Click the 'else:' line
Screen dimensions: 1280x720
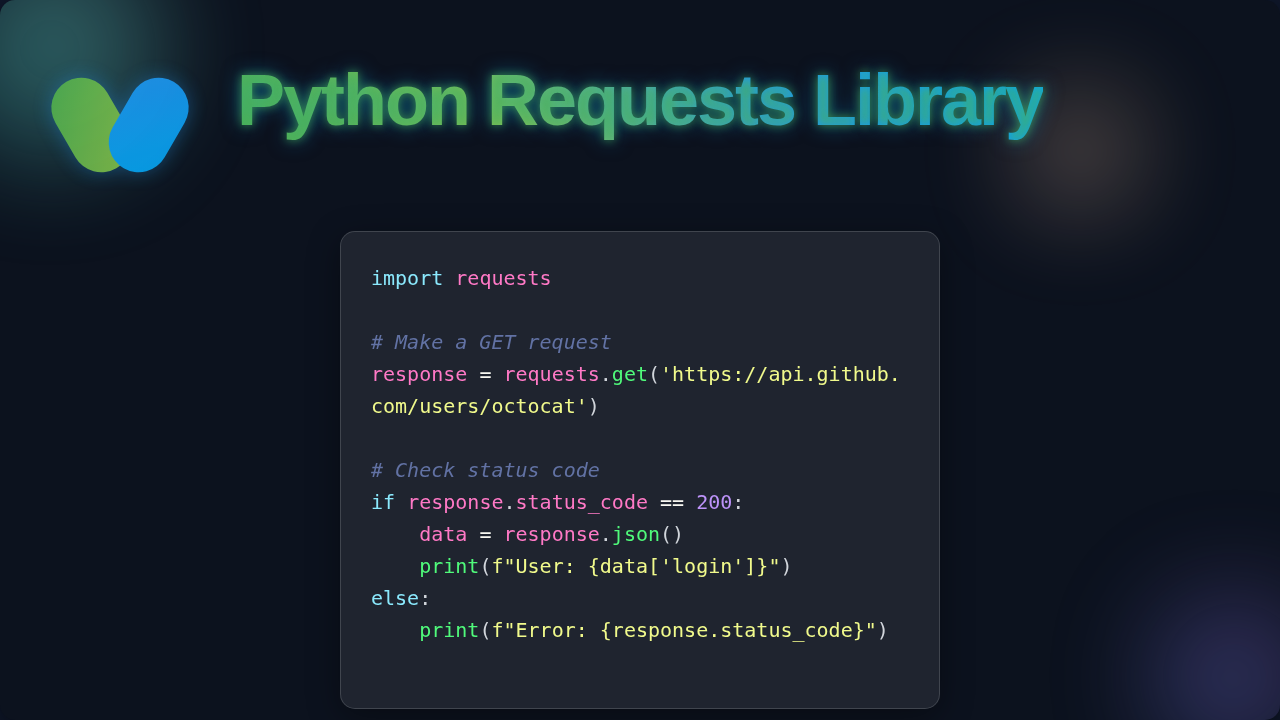point(401,598)
